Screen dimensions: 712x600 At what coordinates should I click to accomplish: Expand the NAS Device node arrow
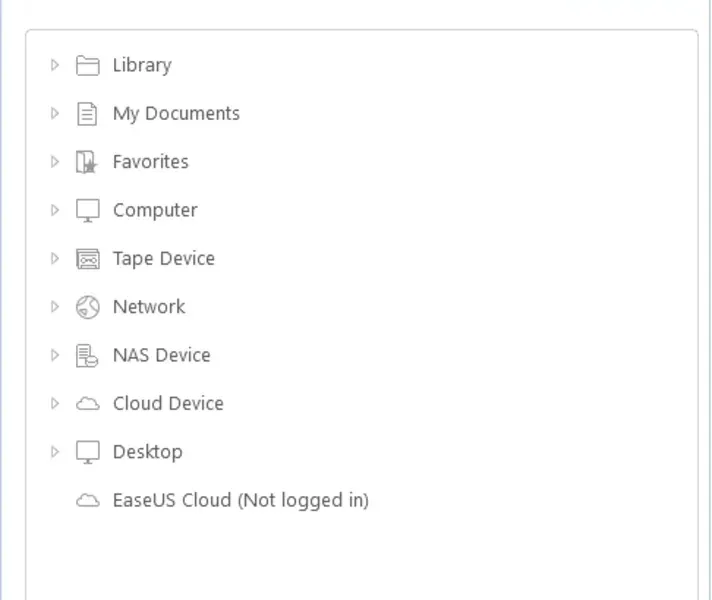coord(55,355)
